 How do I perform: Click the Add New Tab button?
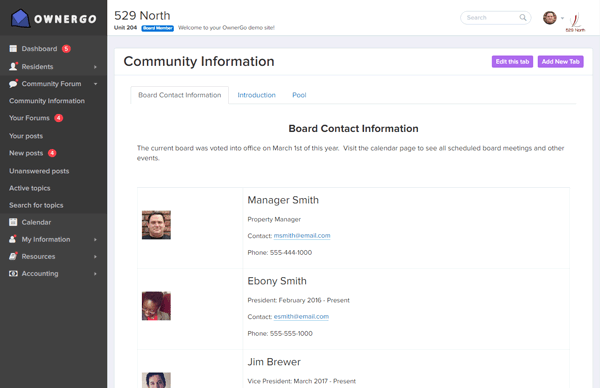point(561,62)
